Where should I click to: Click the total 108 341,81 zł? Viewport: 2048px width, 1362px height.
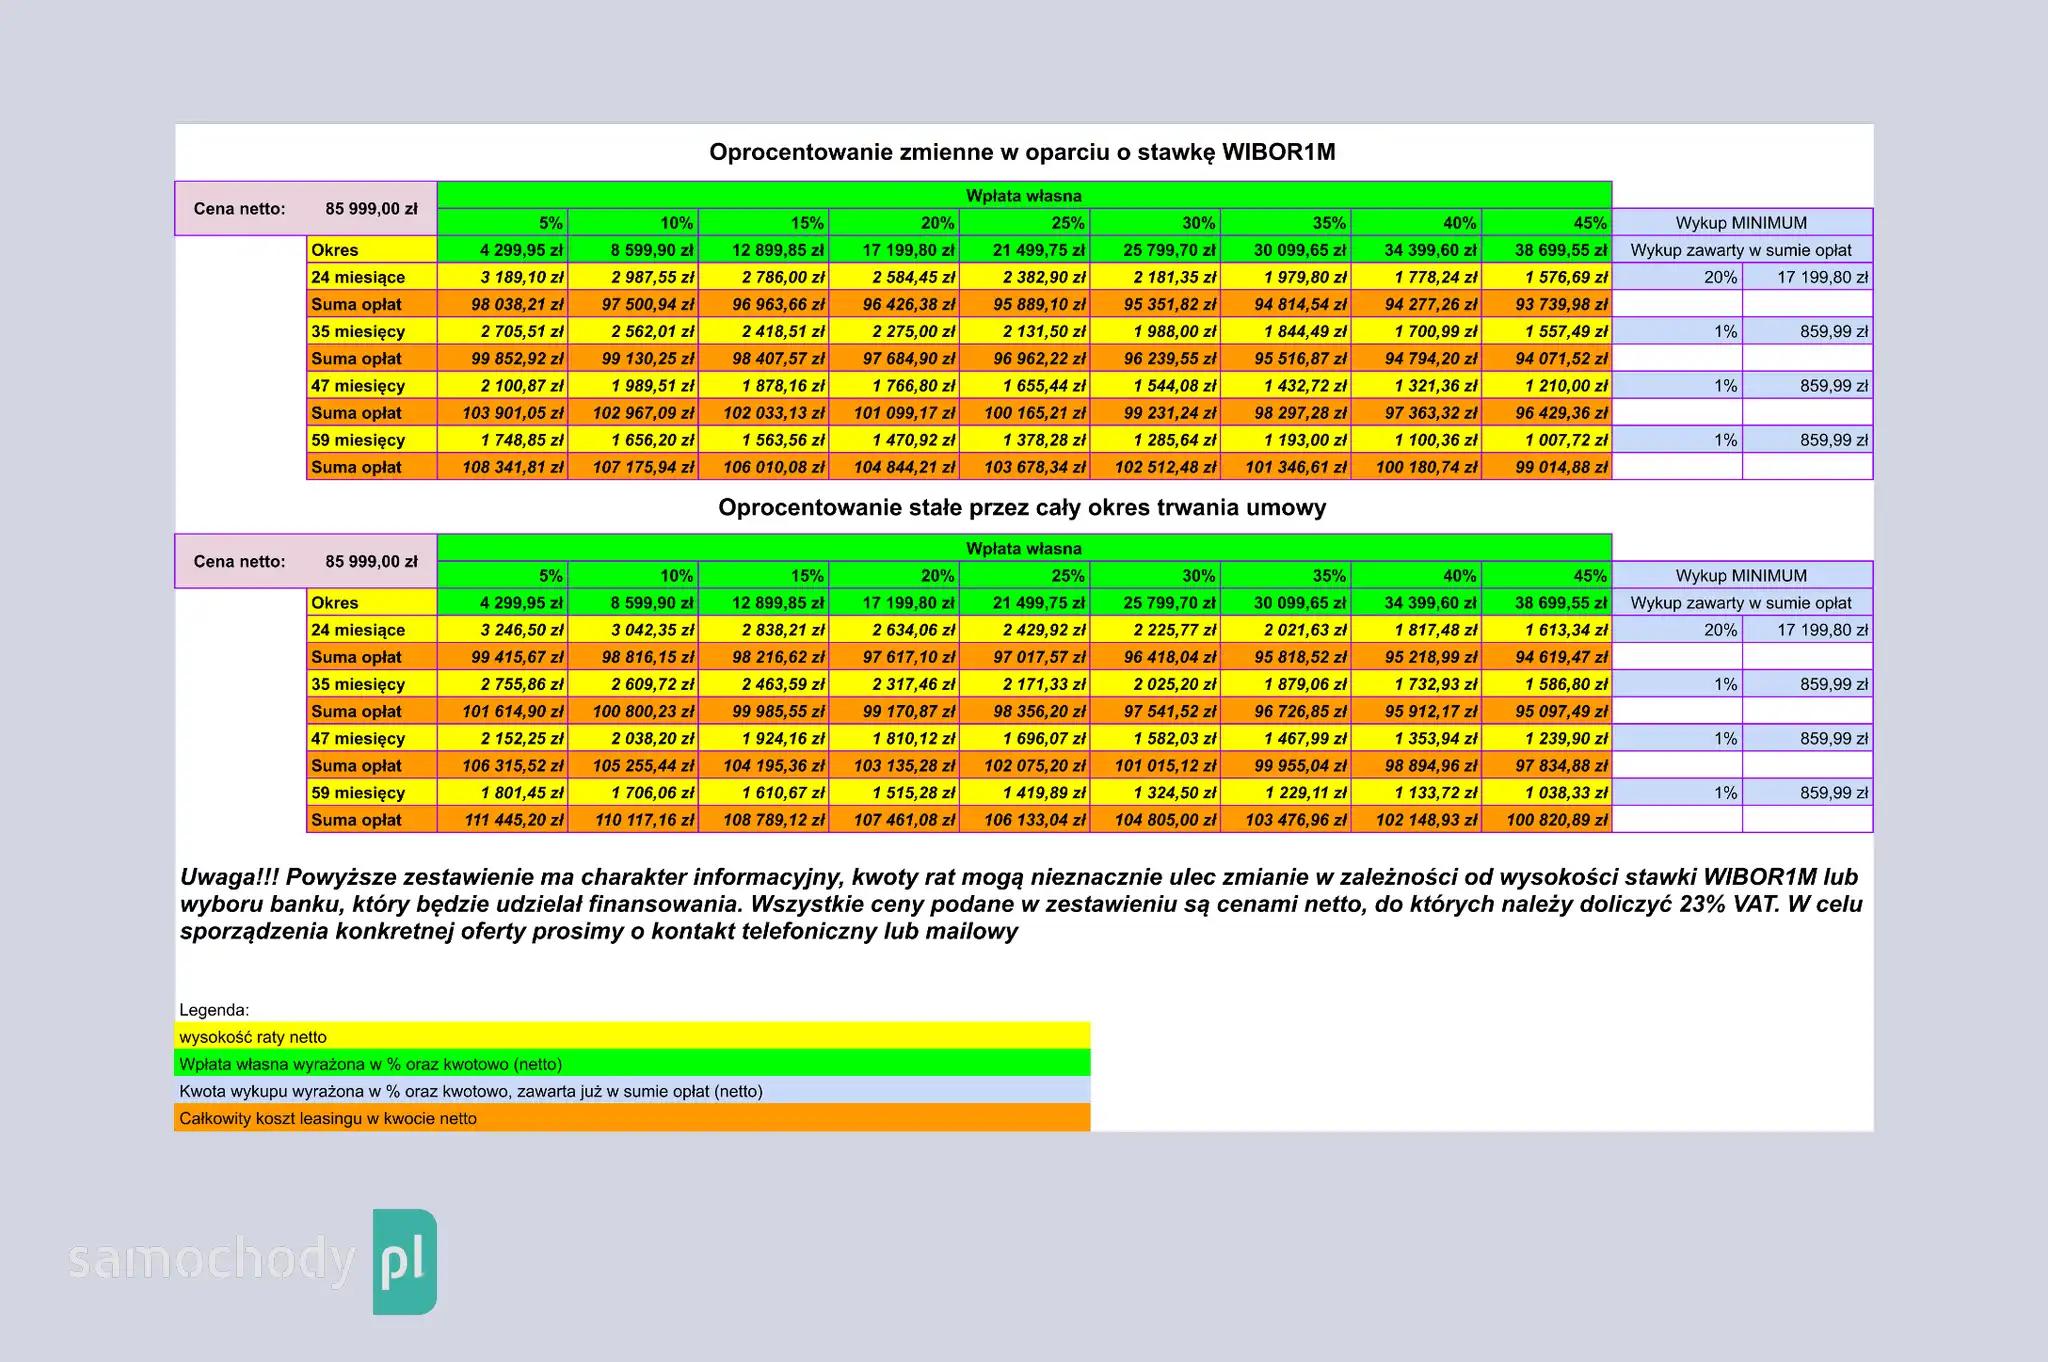[x=503, y=466]
